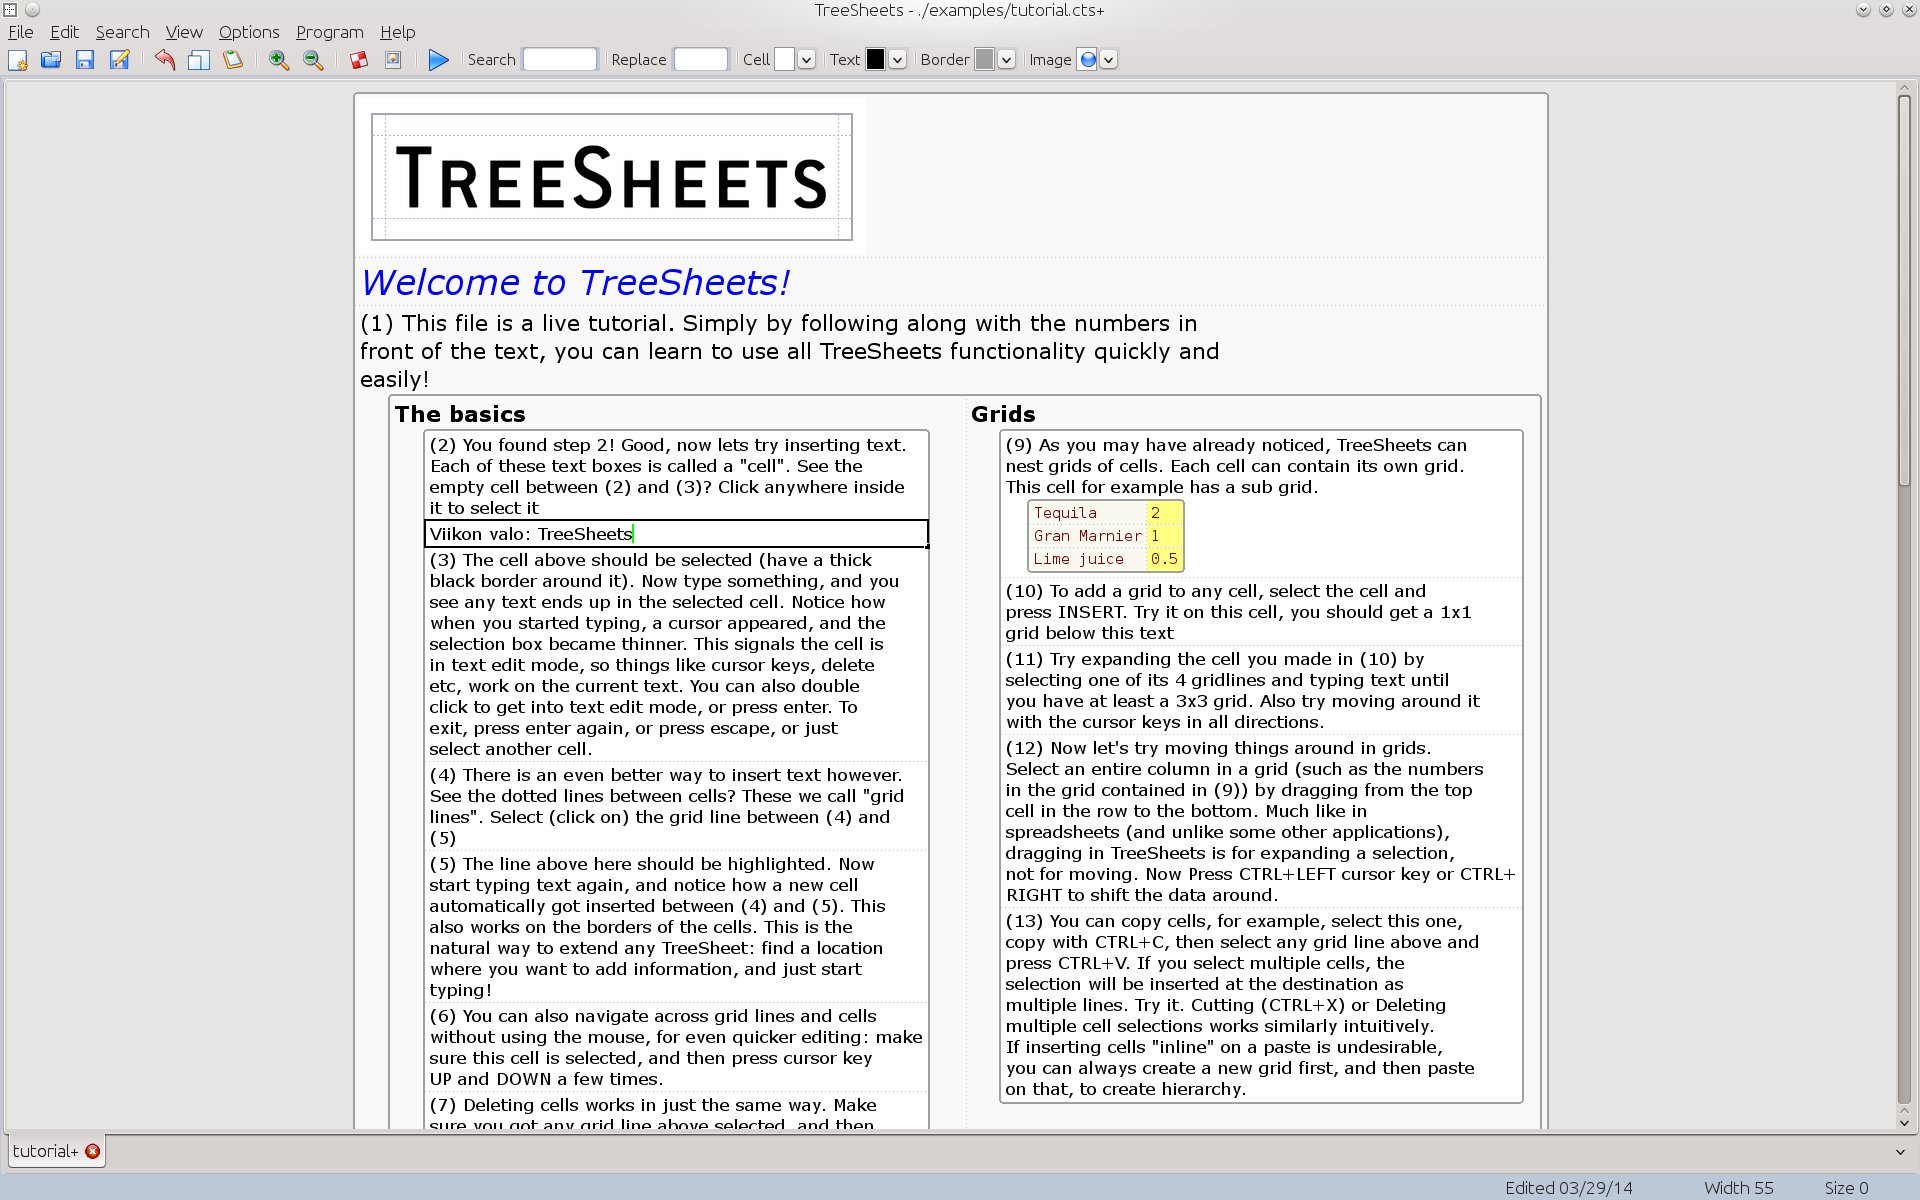Expand the Cell color dropdown arrow
The height and width of the screenshot is (1200, 1920).
click(806, 60)
